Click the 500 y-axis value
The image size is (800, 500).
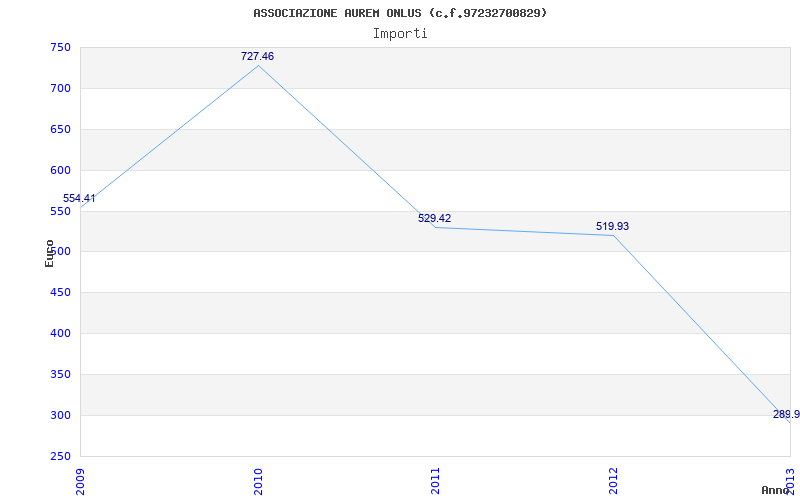pyautogui.click(x=60, y=252)
